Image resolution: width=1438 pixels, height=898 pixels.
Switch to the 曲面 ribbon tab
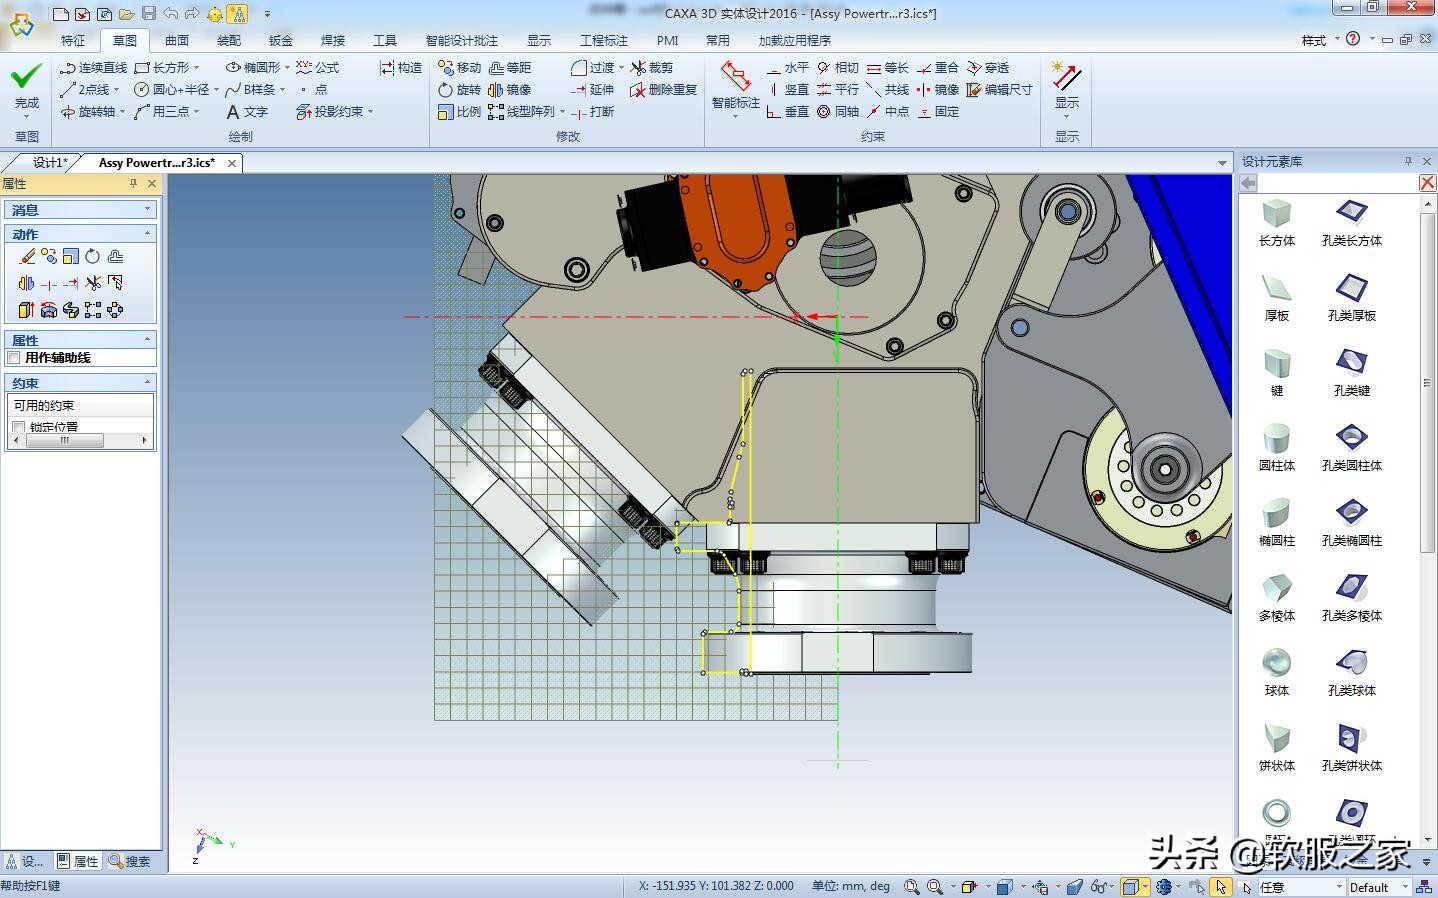[177, 40]
